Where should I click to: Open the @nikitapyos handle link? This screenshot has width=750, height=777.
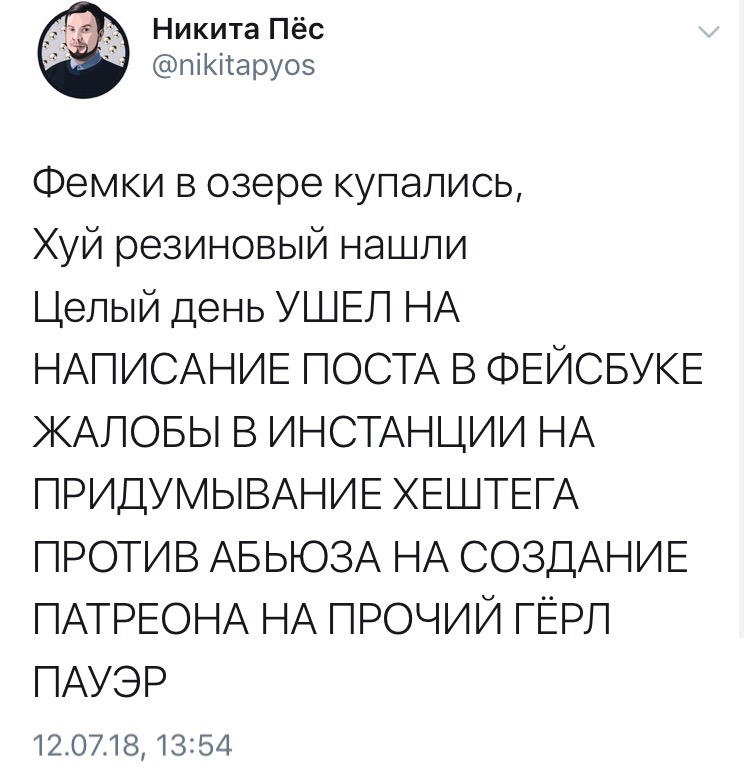(x=233, y=65)
